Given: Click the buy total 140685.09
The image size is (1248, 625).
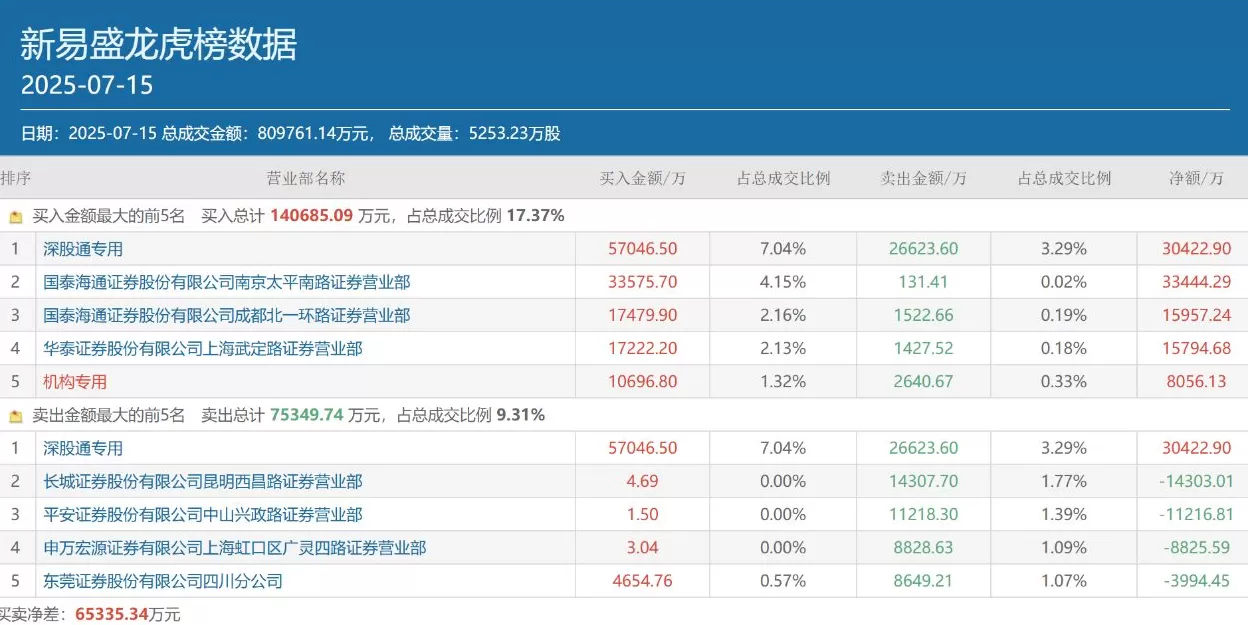Looking at the screenshot, I should point(312,215).
